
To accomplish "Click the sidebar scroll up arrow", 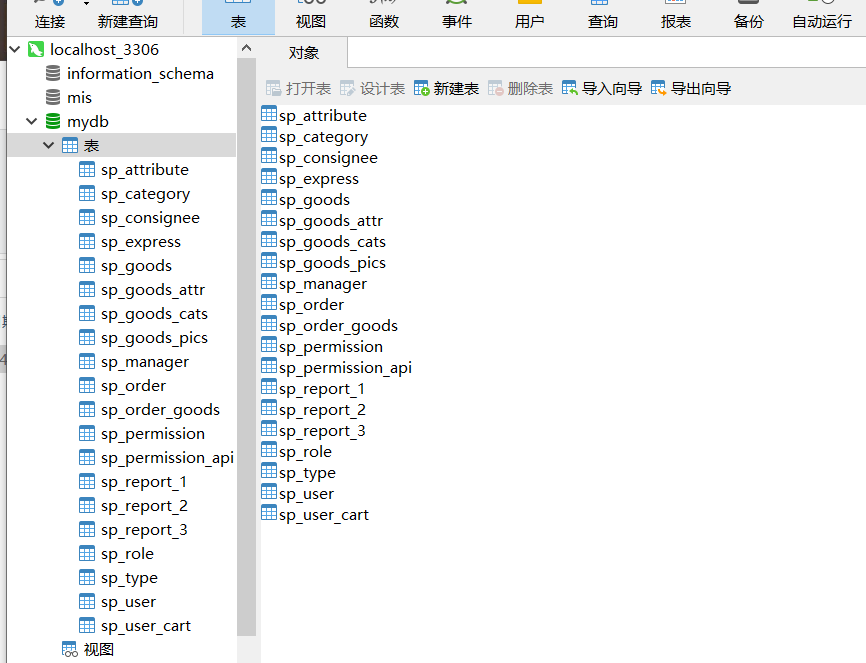I will 247,48.
